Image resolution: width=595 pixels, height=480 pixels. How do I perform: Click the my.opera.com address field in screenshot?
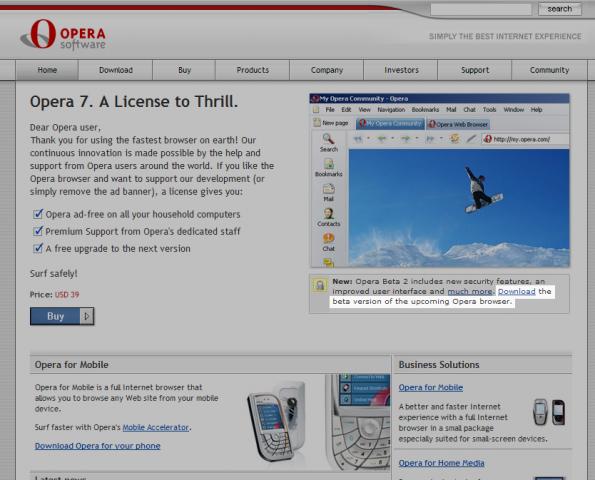click(526, 139)
